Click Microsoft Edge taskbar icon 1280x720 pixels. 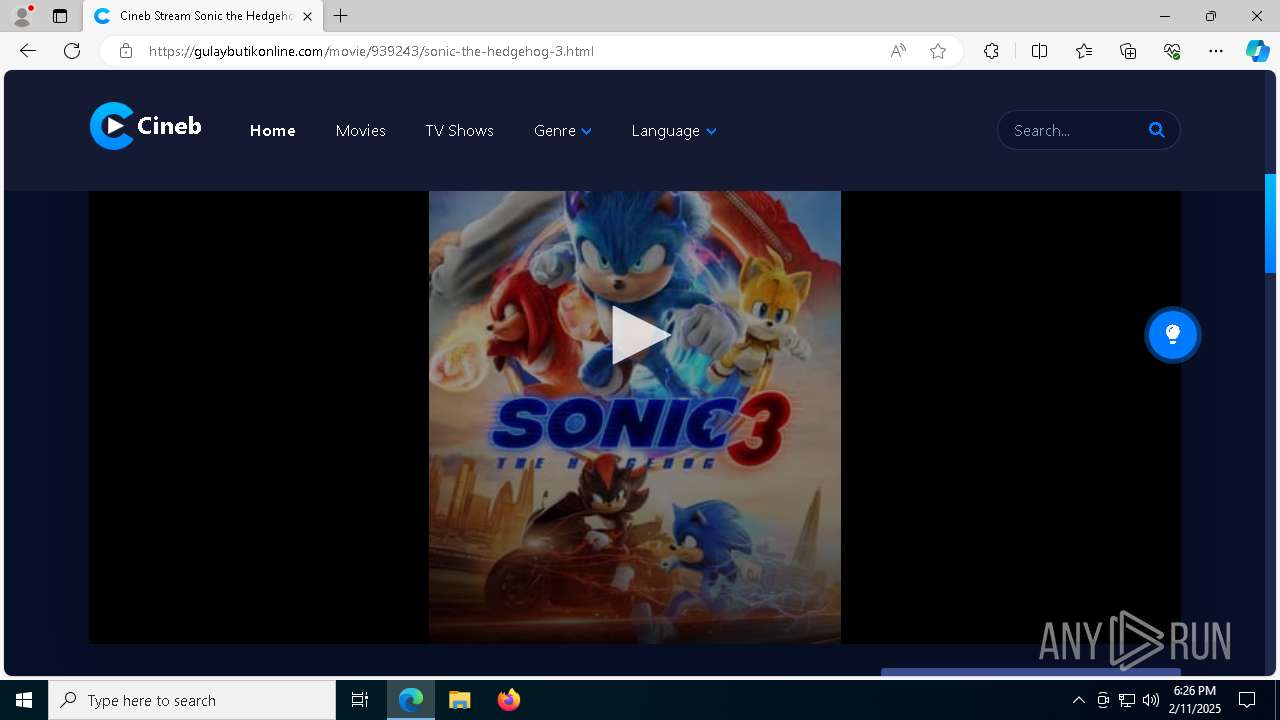click(411, 700)
